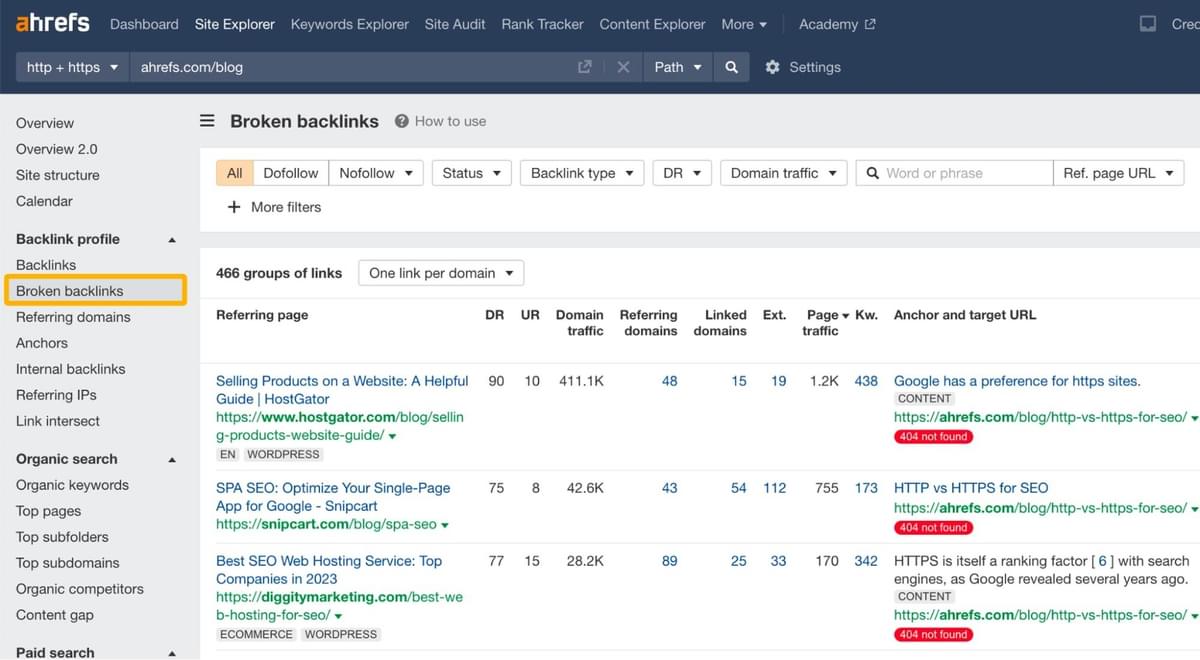Open Link intersect in the sidebar

[x=58, y=421]
